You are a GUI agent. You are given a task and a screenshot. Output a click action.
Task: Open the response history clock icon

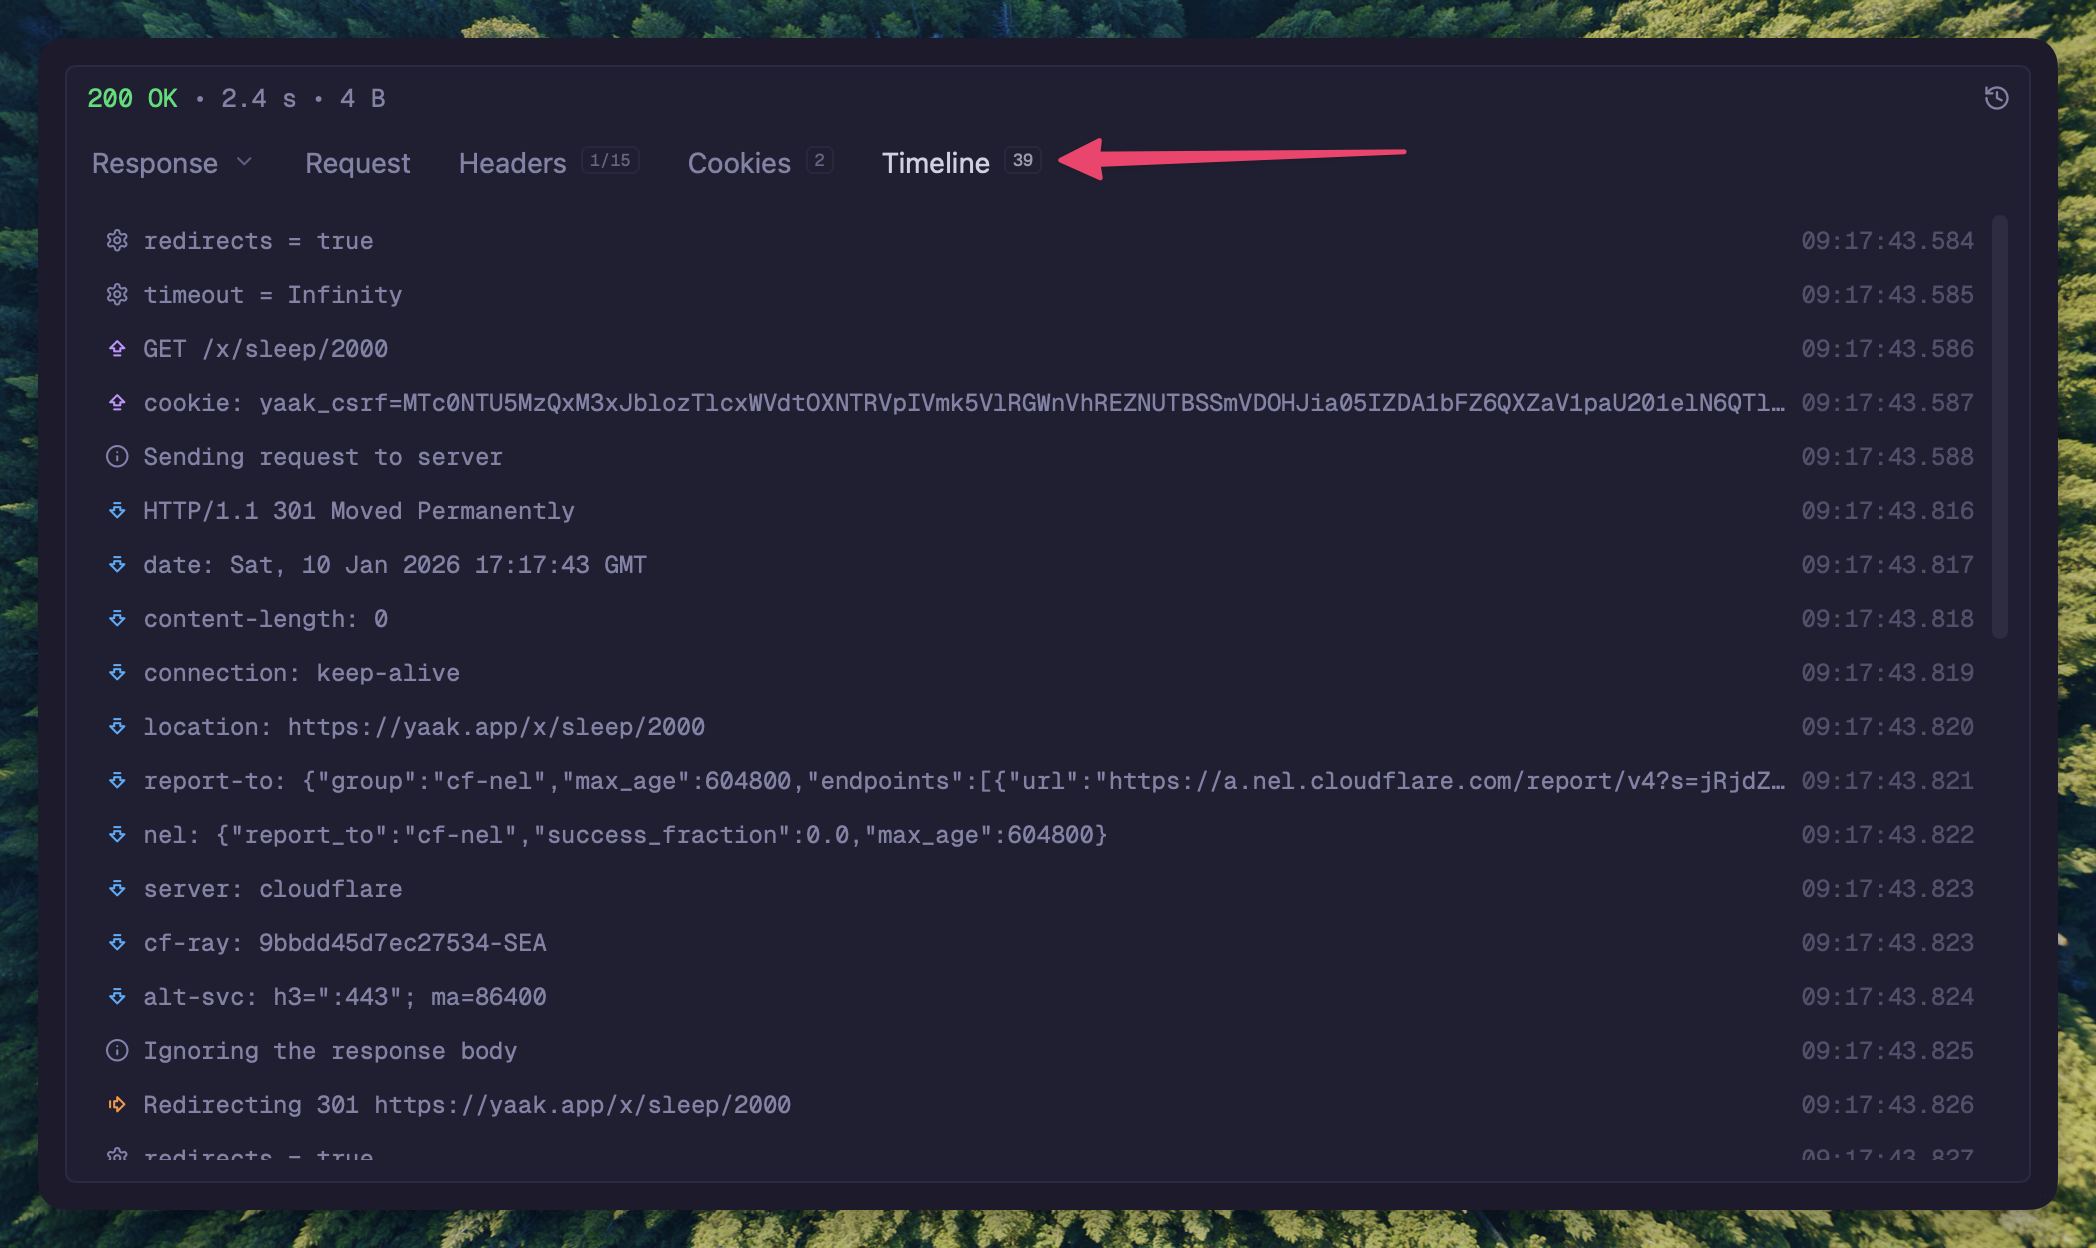(x=1996, y=98)
